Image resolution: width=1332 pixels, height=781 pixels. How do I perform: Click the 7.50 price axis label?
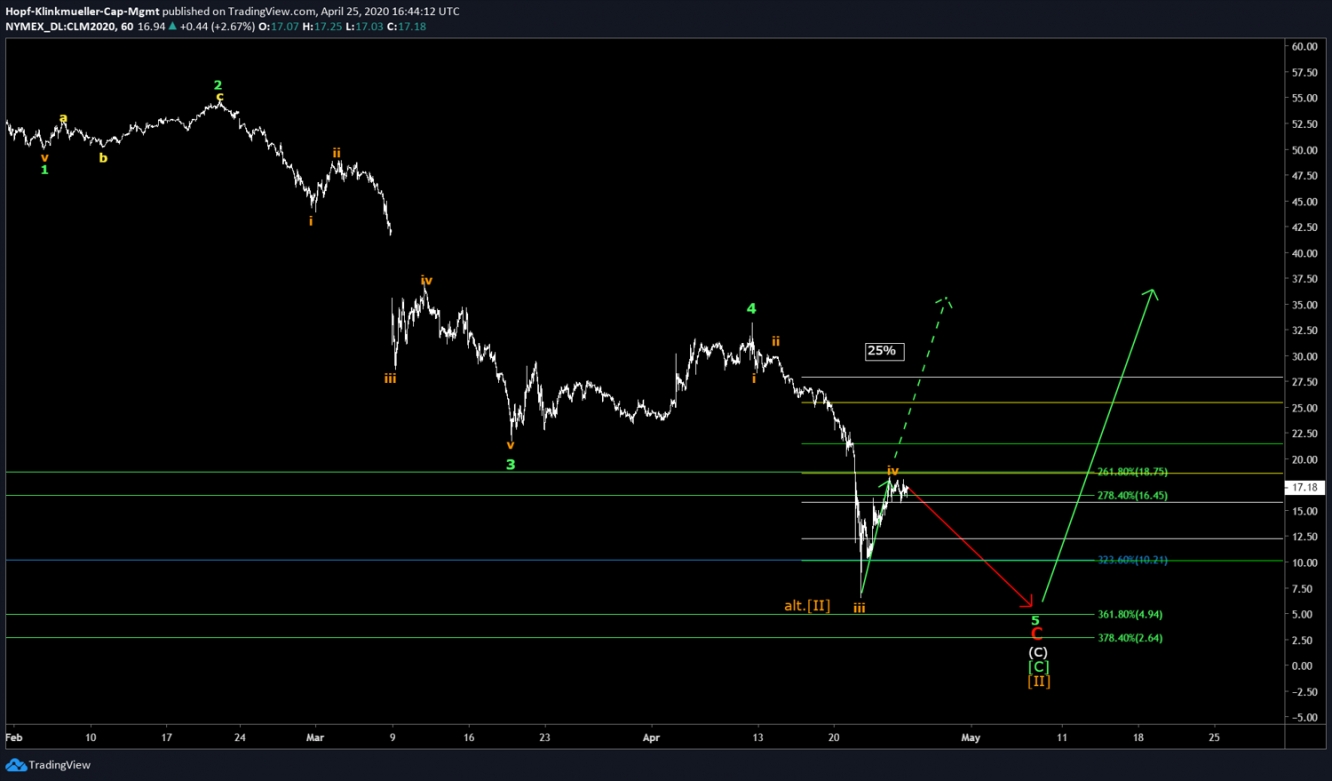1303,588
